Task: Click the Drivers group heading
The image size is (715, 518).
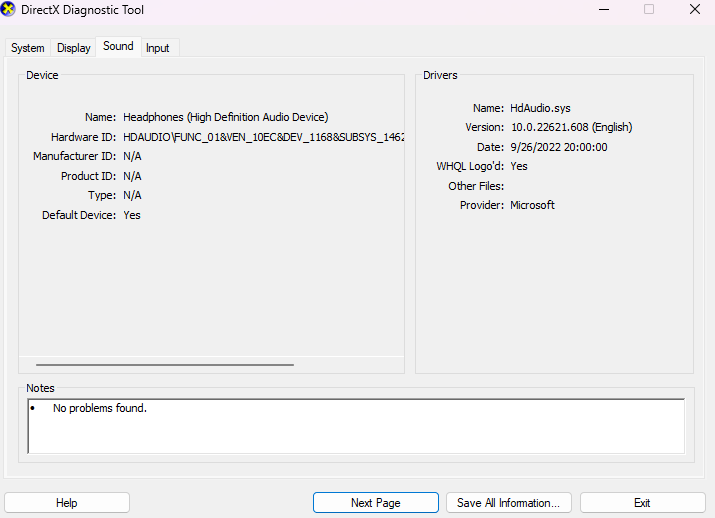Action: point(440,75)
